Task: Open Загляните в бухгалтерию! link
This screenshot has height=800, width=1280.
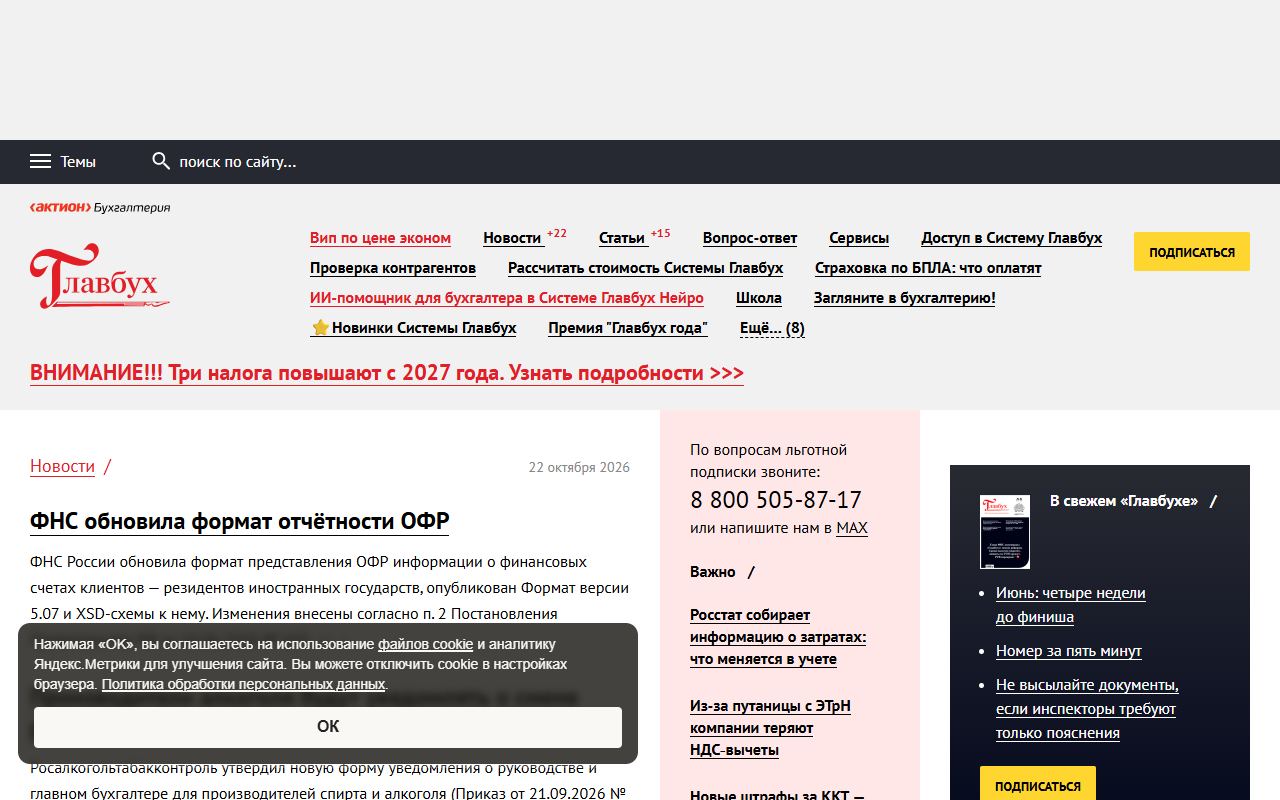Action: coord(905,298)
